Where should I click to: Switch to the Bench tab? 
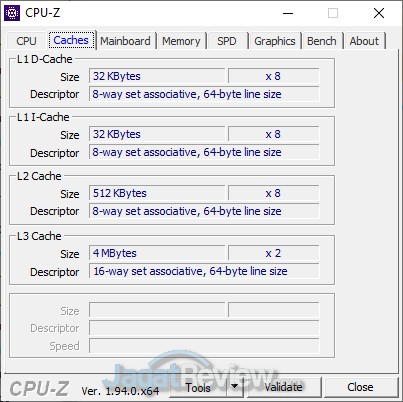[x=322, y=41]
